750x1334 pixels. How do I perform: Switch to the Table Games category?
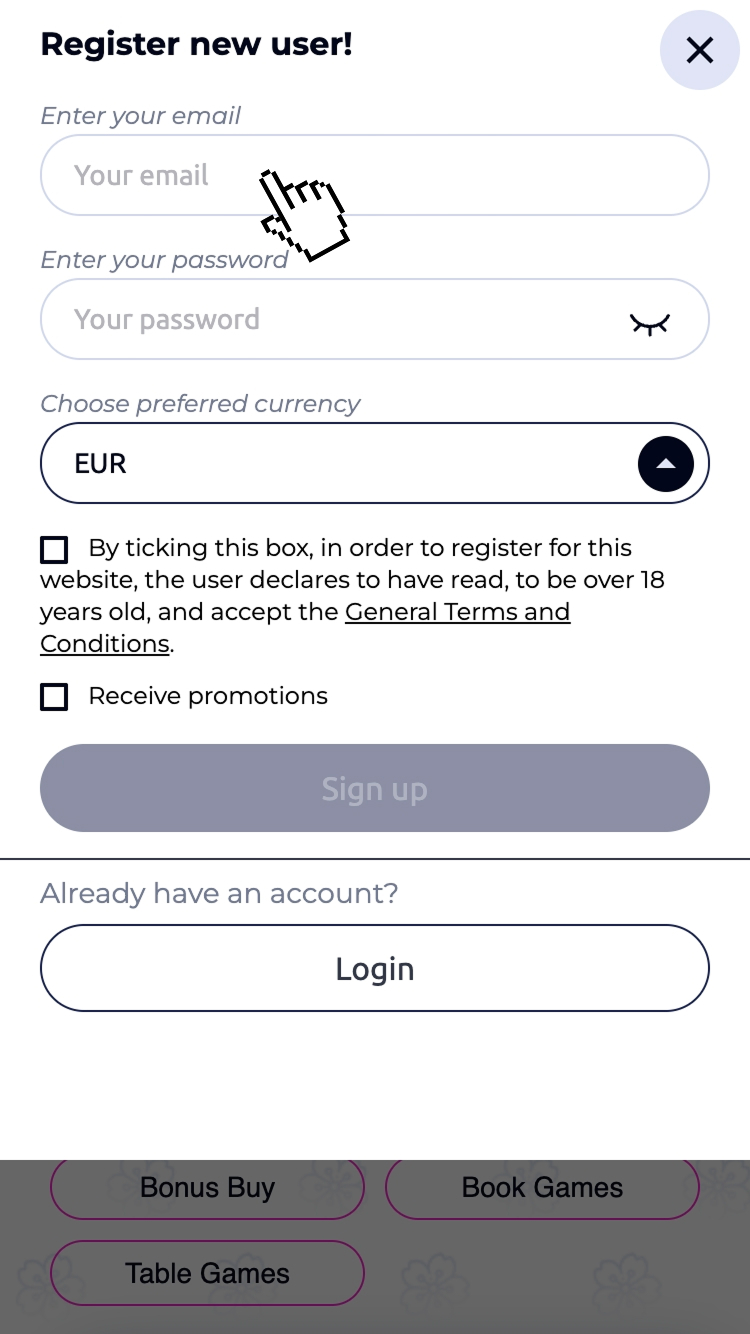pos(207,1273)
